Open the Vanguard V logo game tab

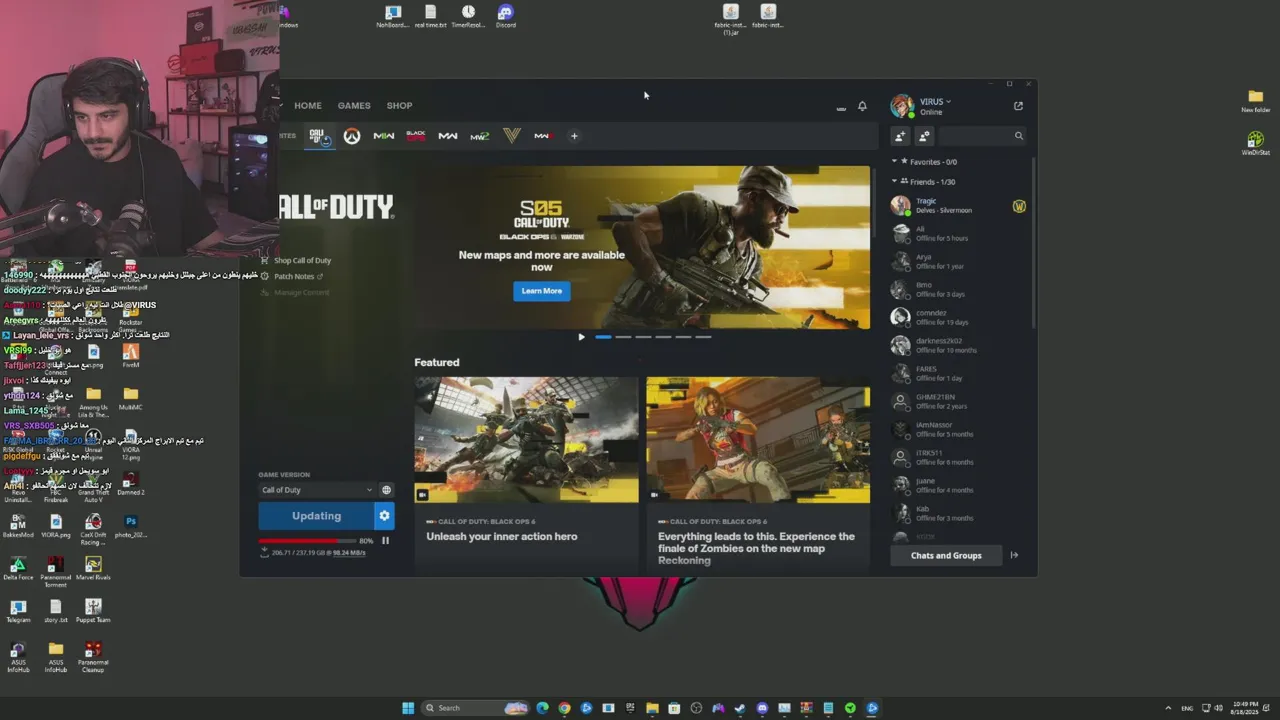coord(511,136)
